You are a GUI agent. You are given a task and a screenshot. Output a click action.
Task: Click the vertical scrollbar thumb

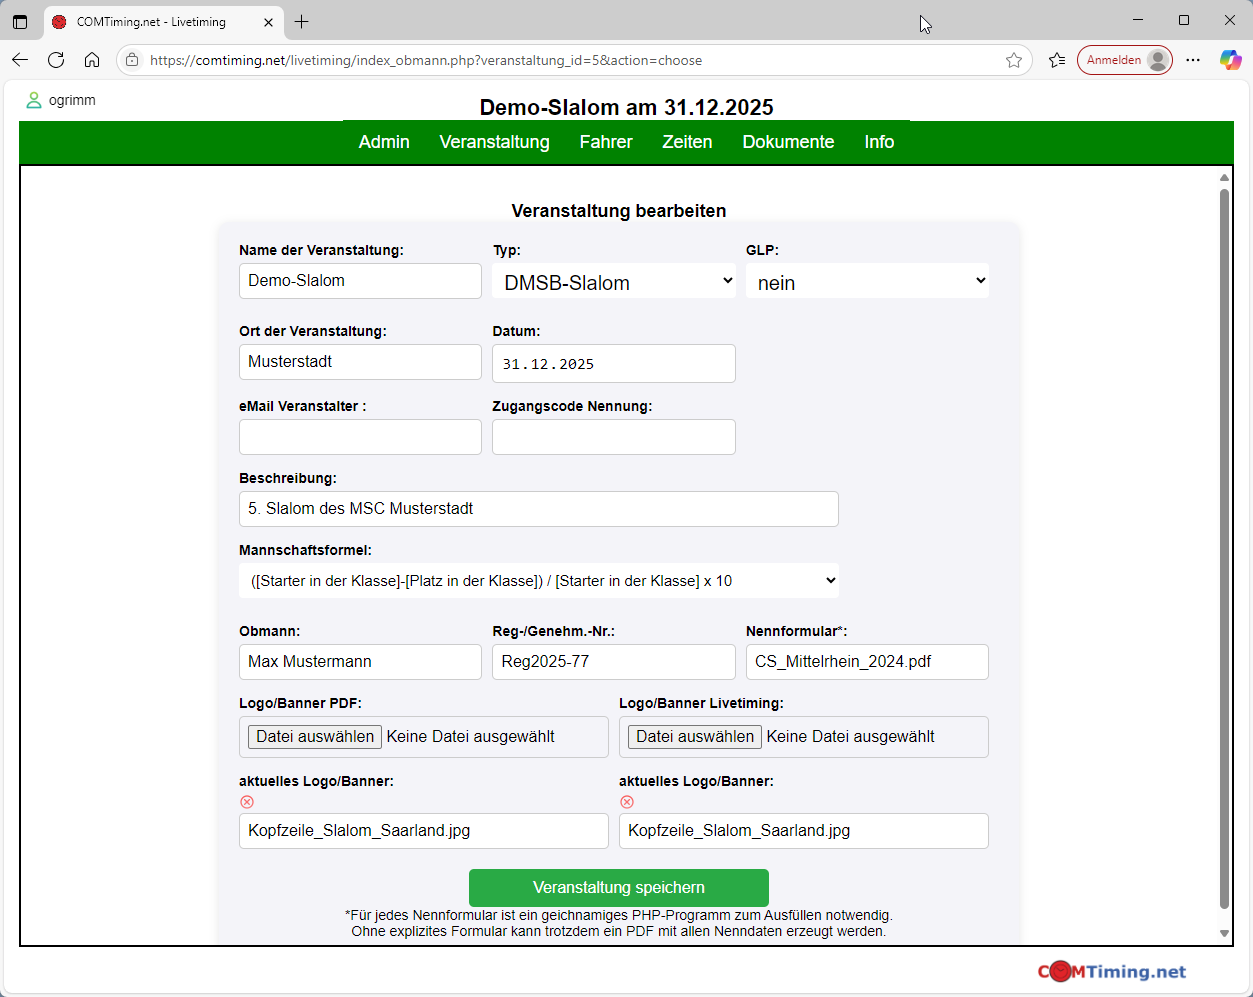tap(1224, 549)
